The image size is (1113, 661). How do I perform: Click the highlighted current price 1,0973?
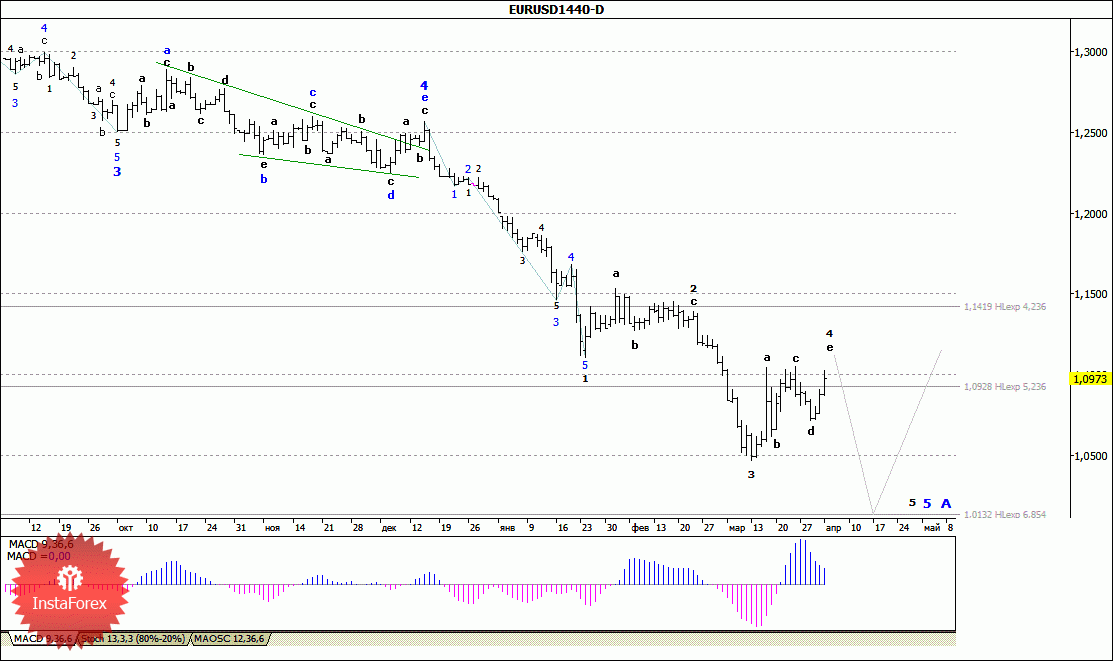point(1090,379)
